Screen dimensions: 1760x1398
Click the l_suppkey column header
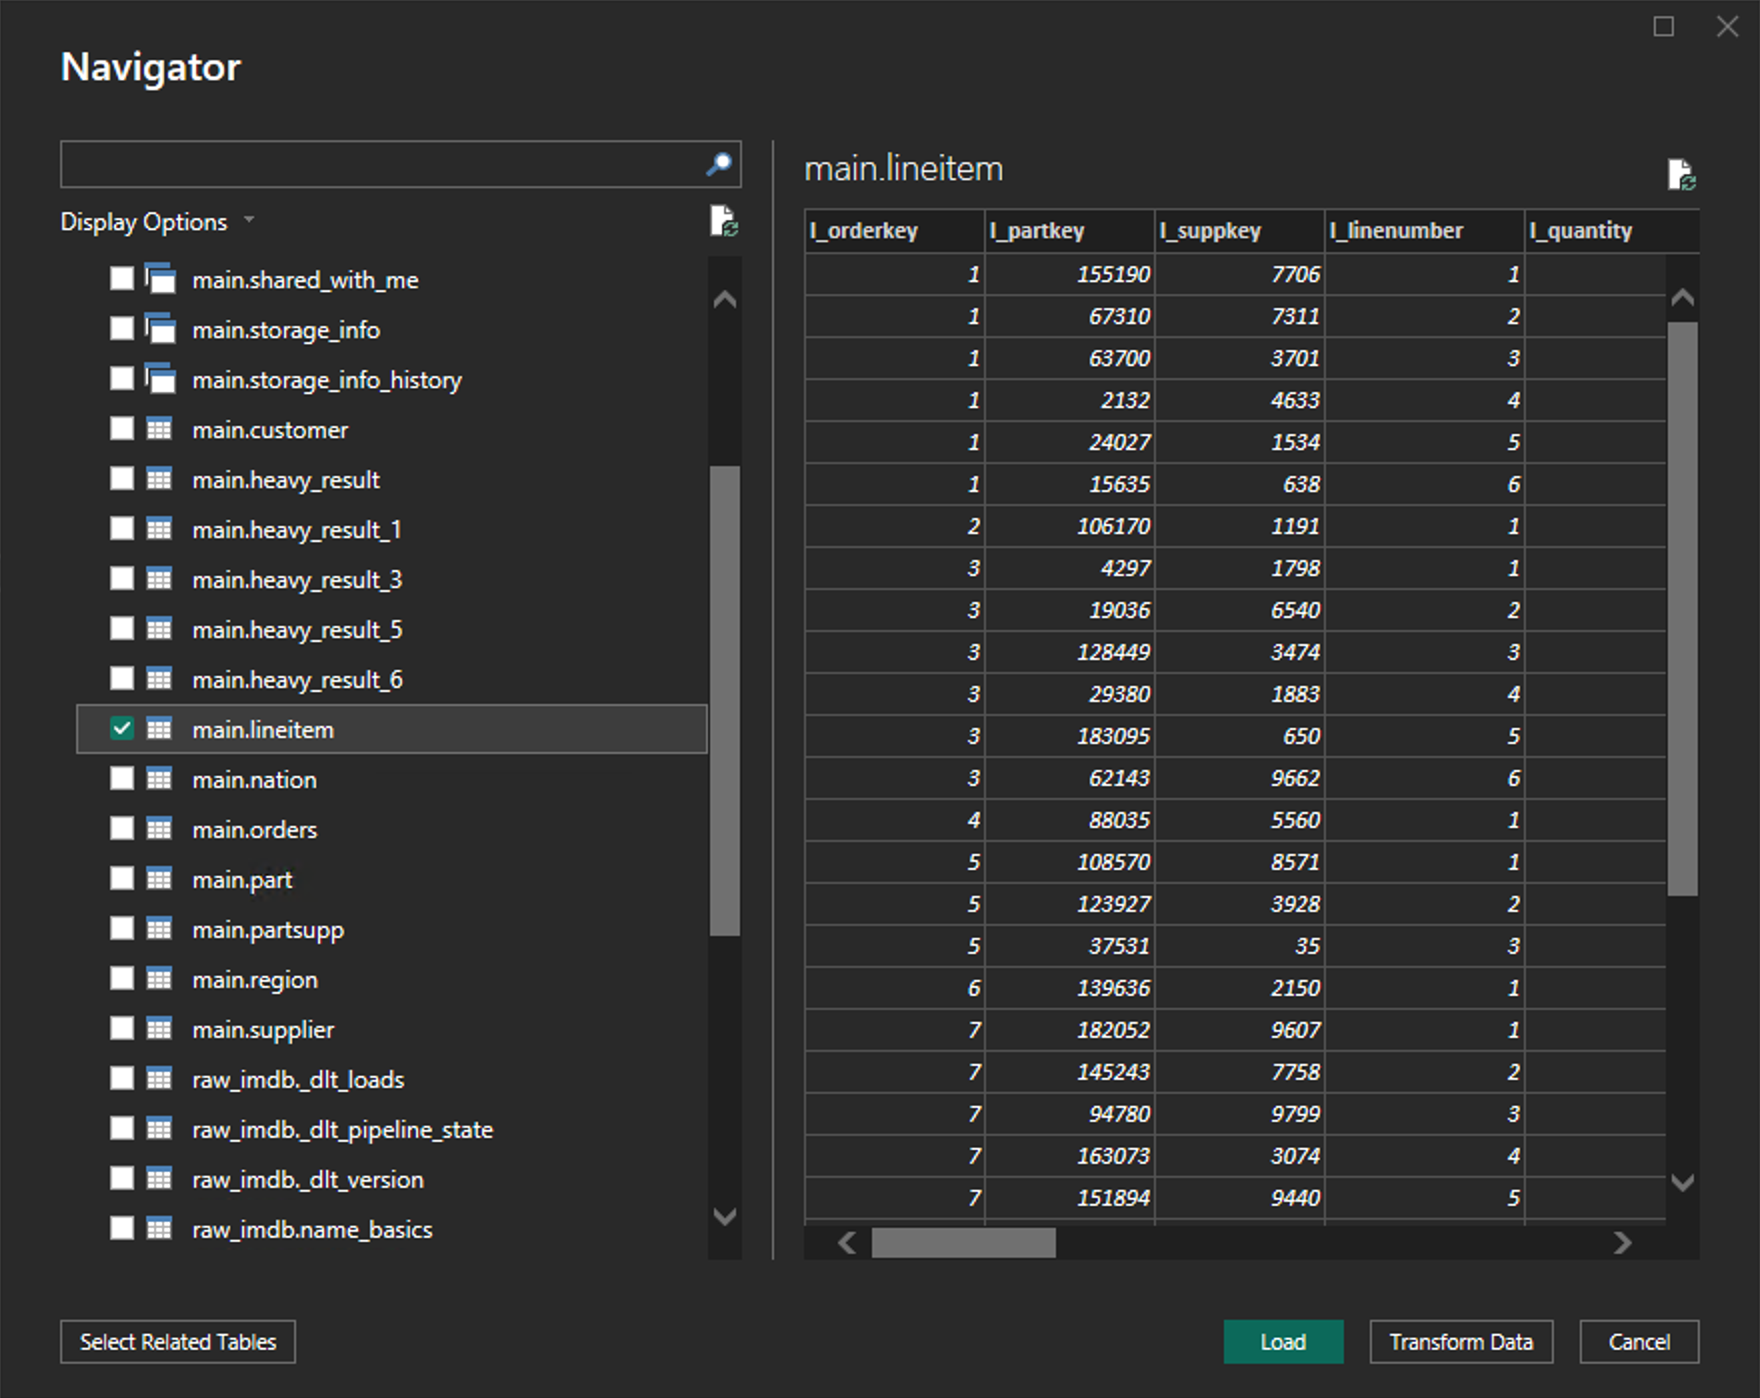1240,231
